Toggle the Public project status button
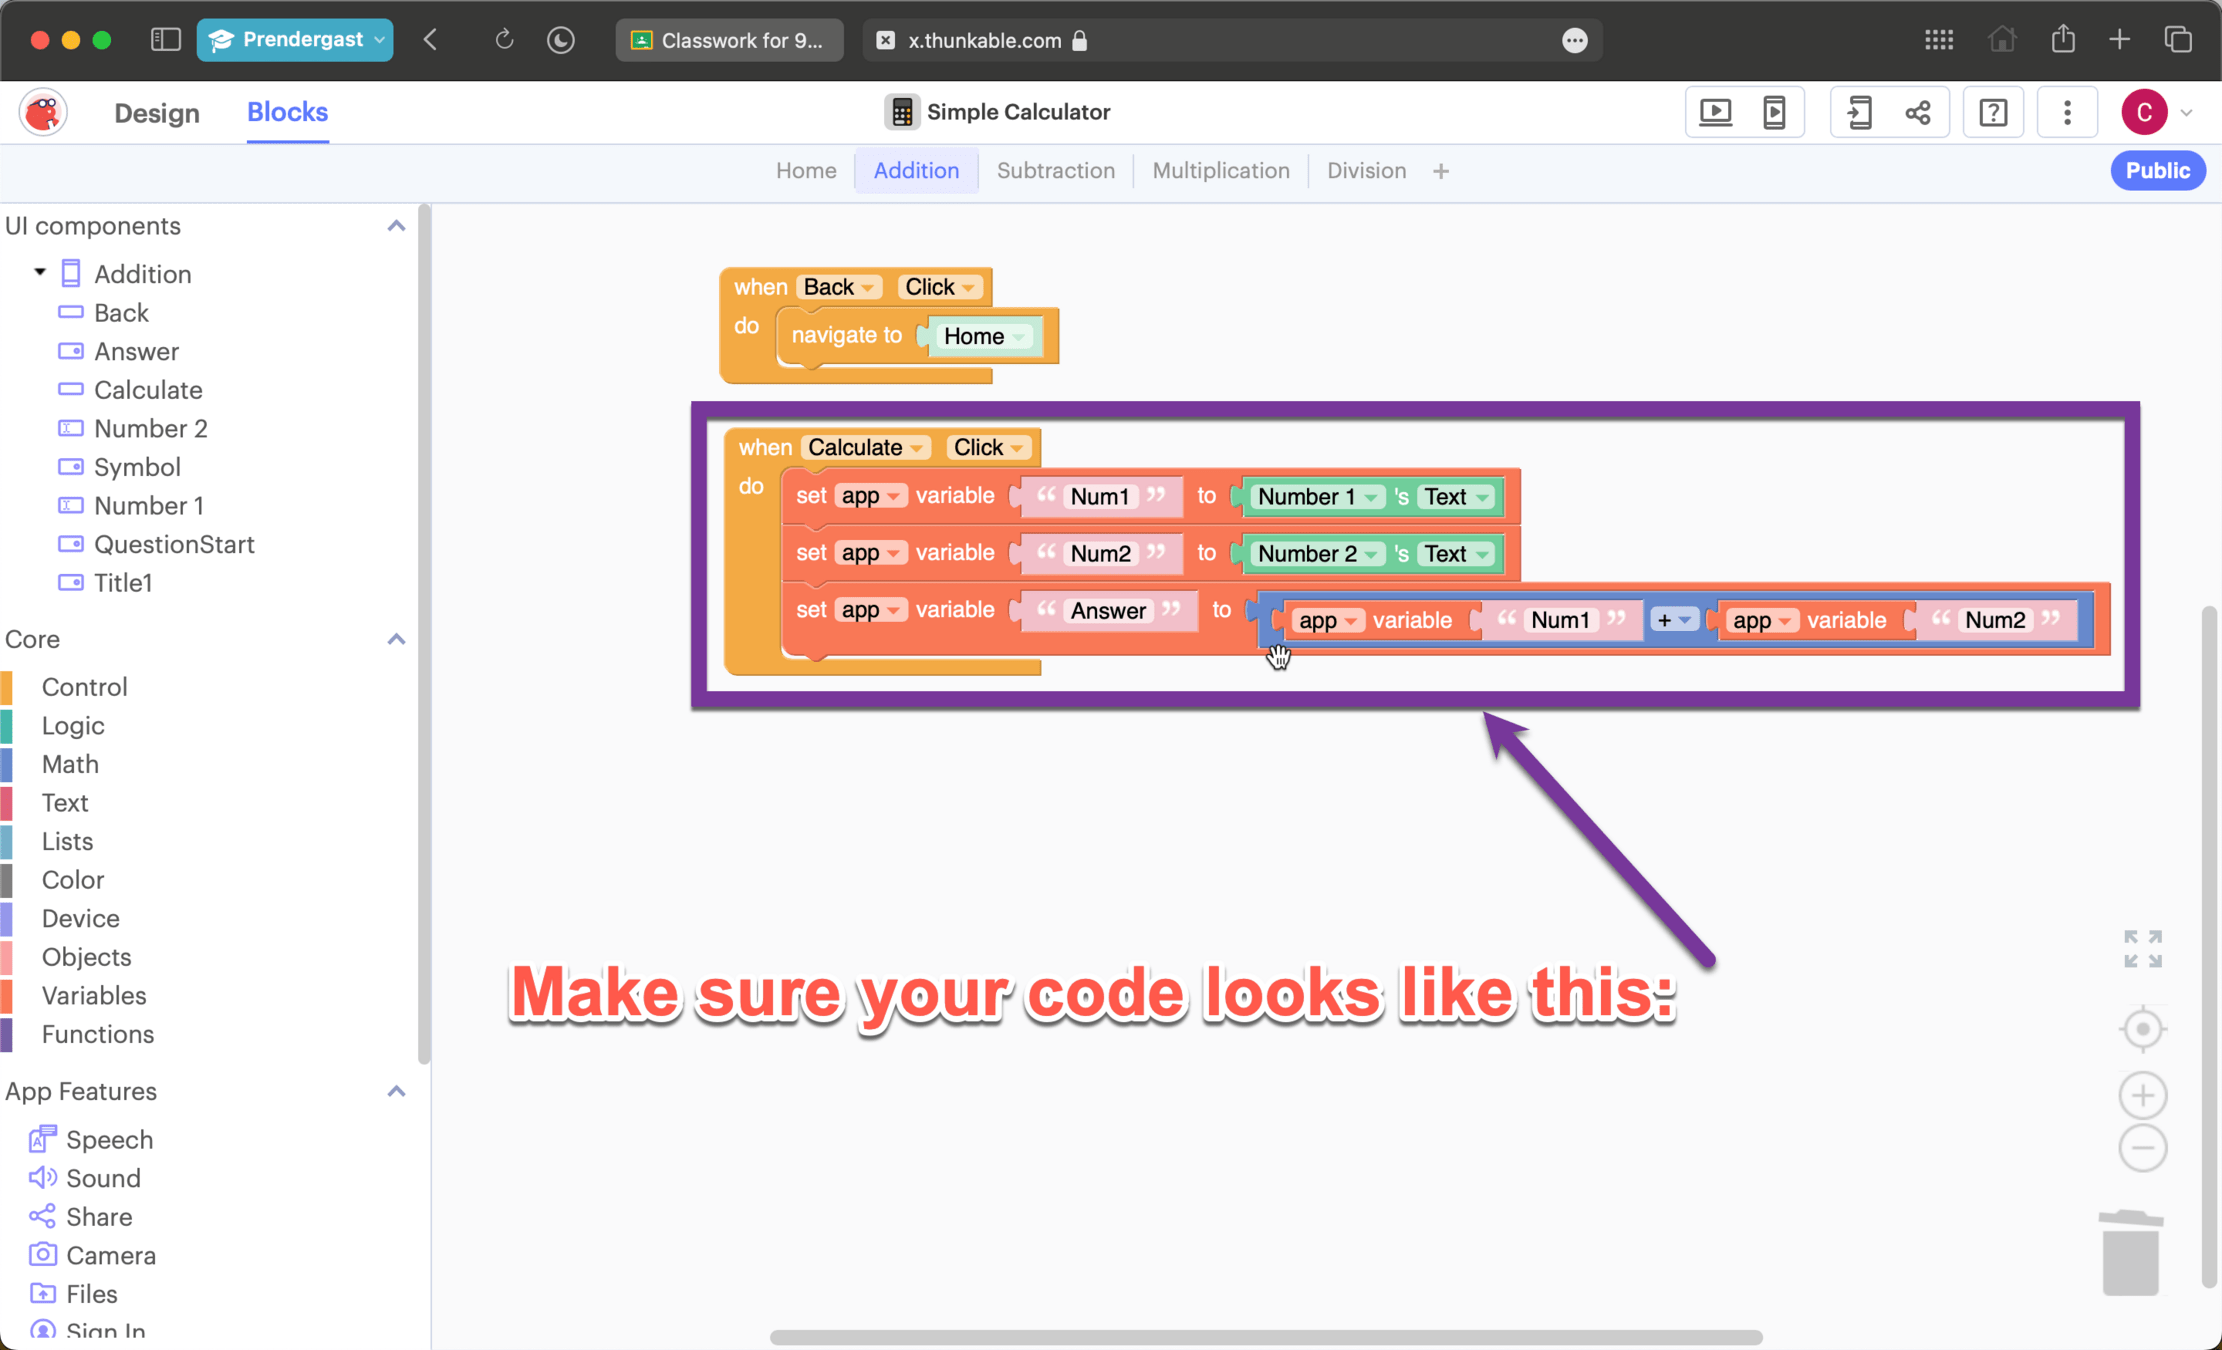The width and height of the screenshot is (2222, 1350). (2157, 171)
